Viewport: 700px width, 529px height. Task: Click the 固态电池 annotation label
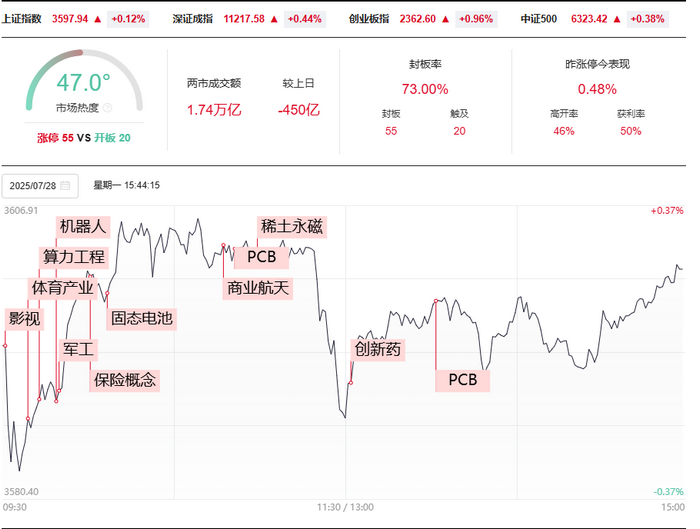coord(142,318)
